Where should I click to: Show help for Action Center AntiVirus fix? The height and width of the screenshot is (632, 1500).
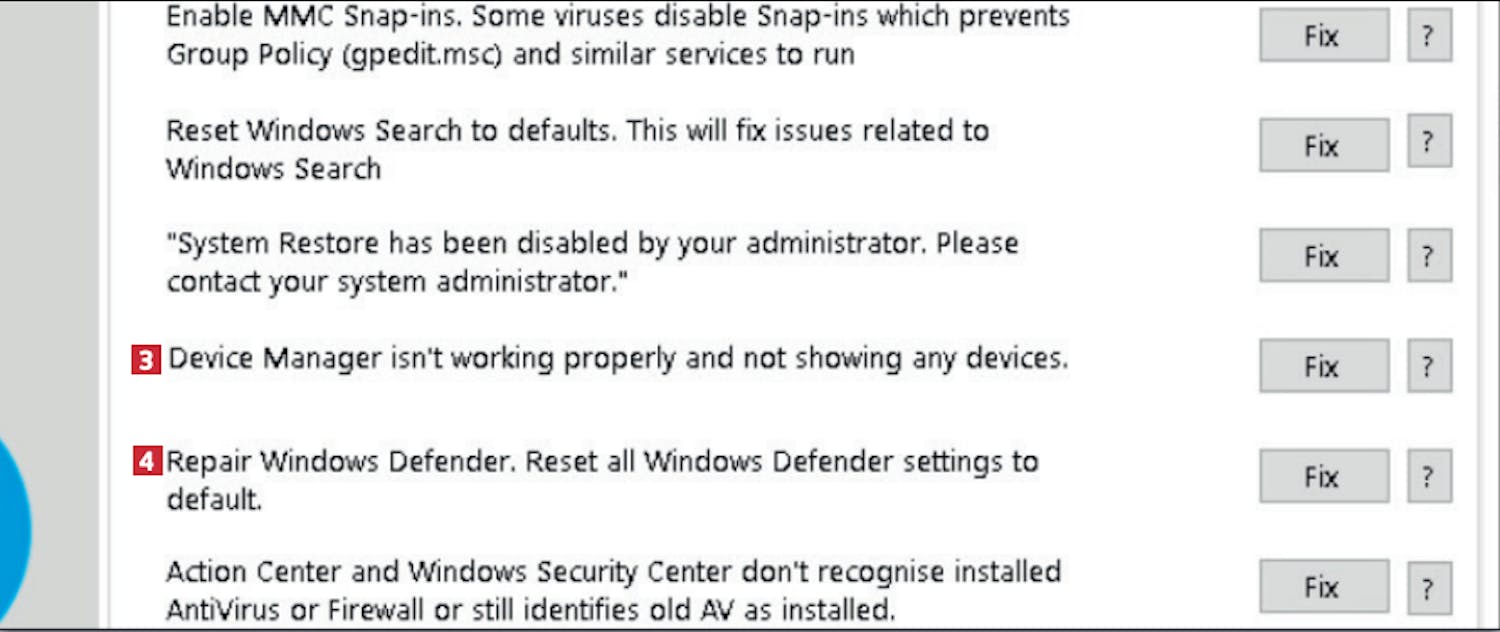click(x=1429, y=586)
